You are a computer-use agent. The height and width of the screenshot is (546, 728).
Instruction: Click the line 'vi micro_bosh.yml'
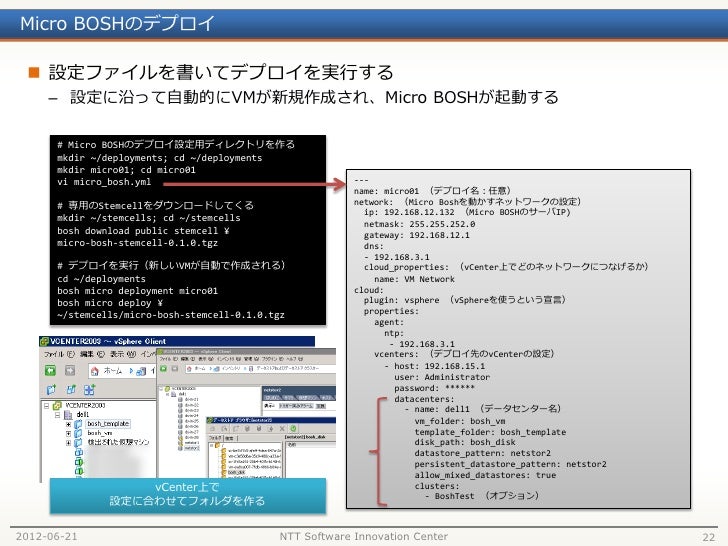[x=104, y=182]
